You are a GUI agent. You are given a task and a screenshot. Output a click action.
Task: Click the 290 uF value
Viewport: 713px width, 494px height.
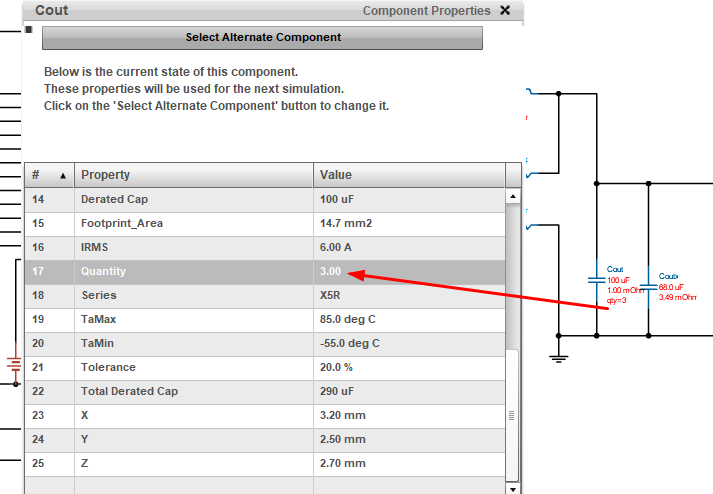[336, 392]
